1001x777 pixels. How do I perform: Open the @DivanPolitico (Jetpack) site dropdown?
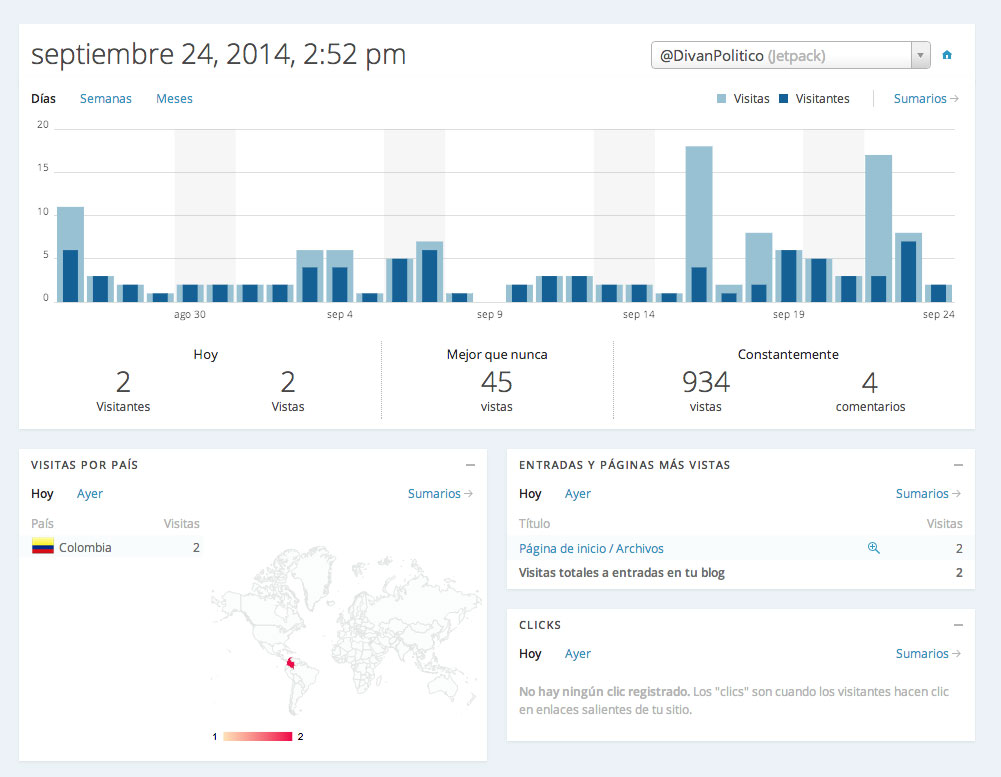790,56
